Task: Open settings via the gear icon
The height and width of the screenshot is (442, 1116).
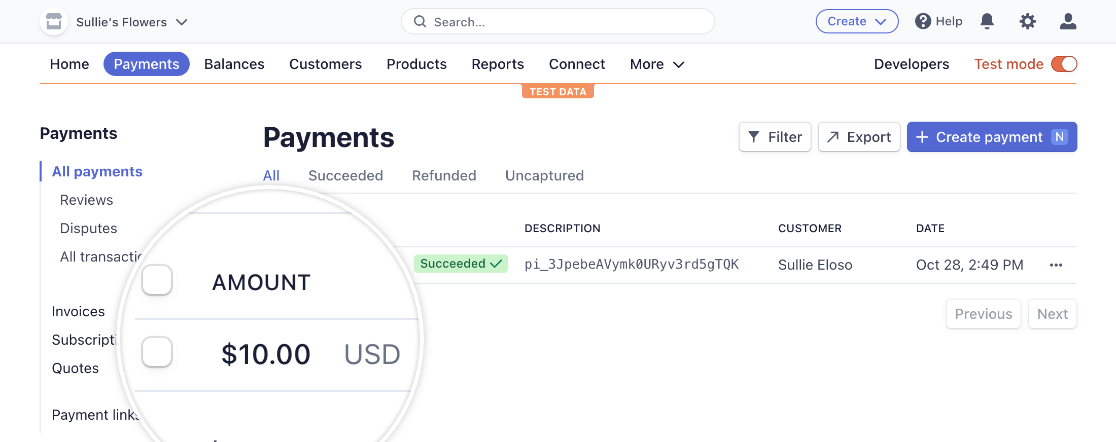Action: coord(1028,21)
